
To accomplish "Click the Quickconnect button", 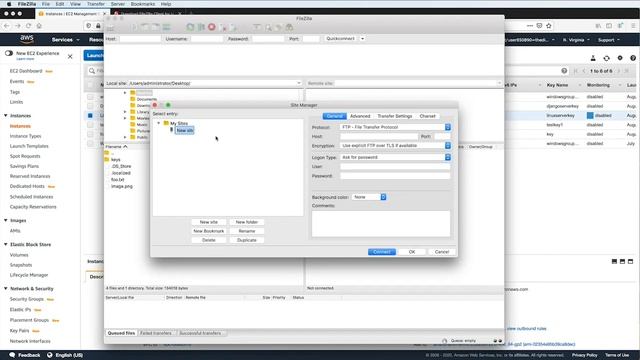I will [340, 38].
